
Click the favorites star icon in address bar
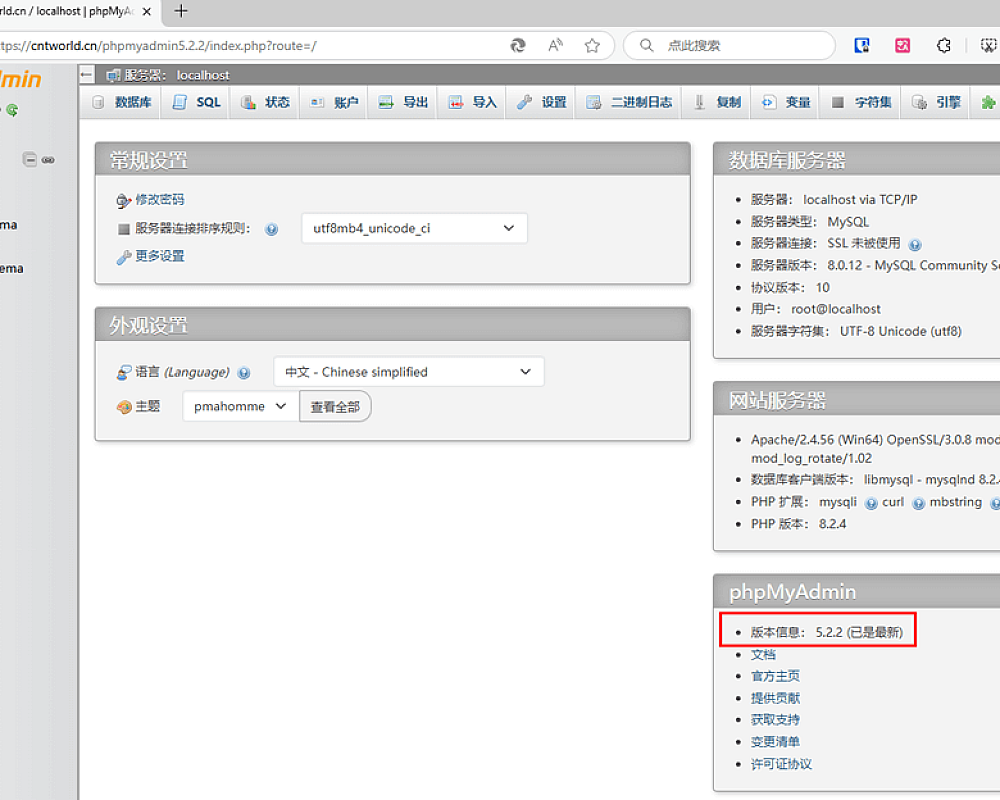[x=592, y=46]
